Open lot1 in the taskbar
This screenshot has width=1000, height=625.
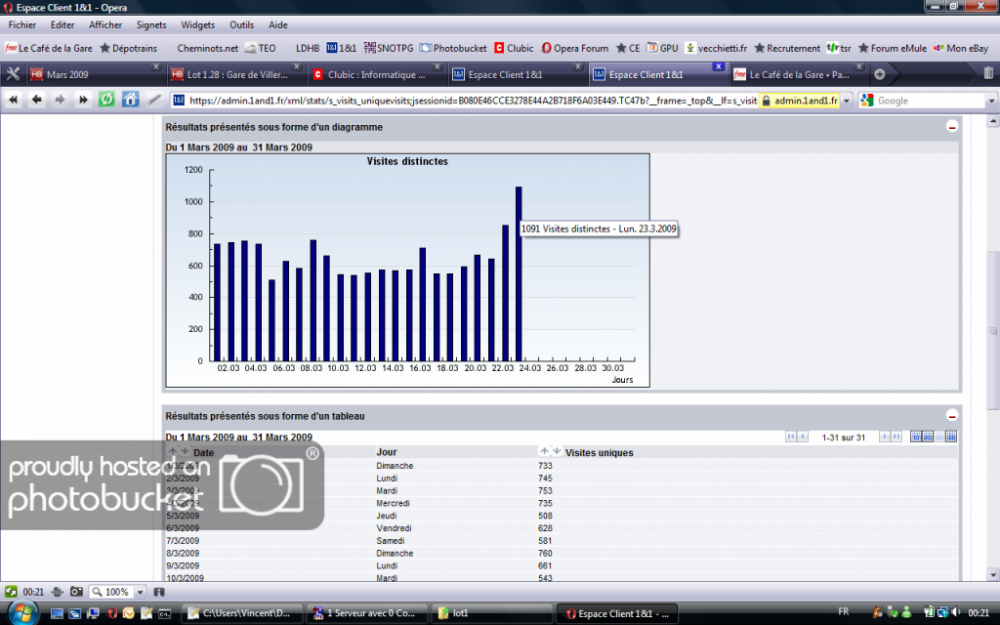click(492, 614)
